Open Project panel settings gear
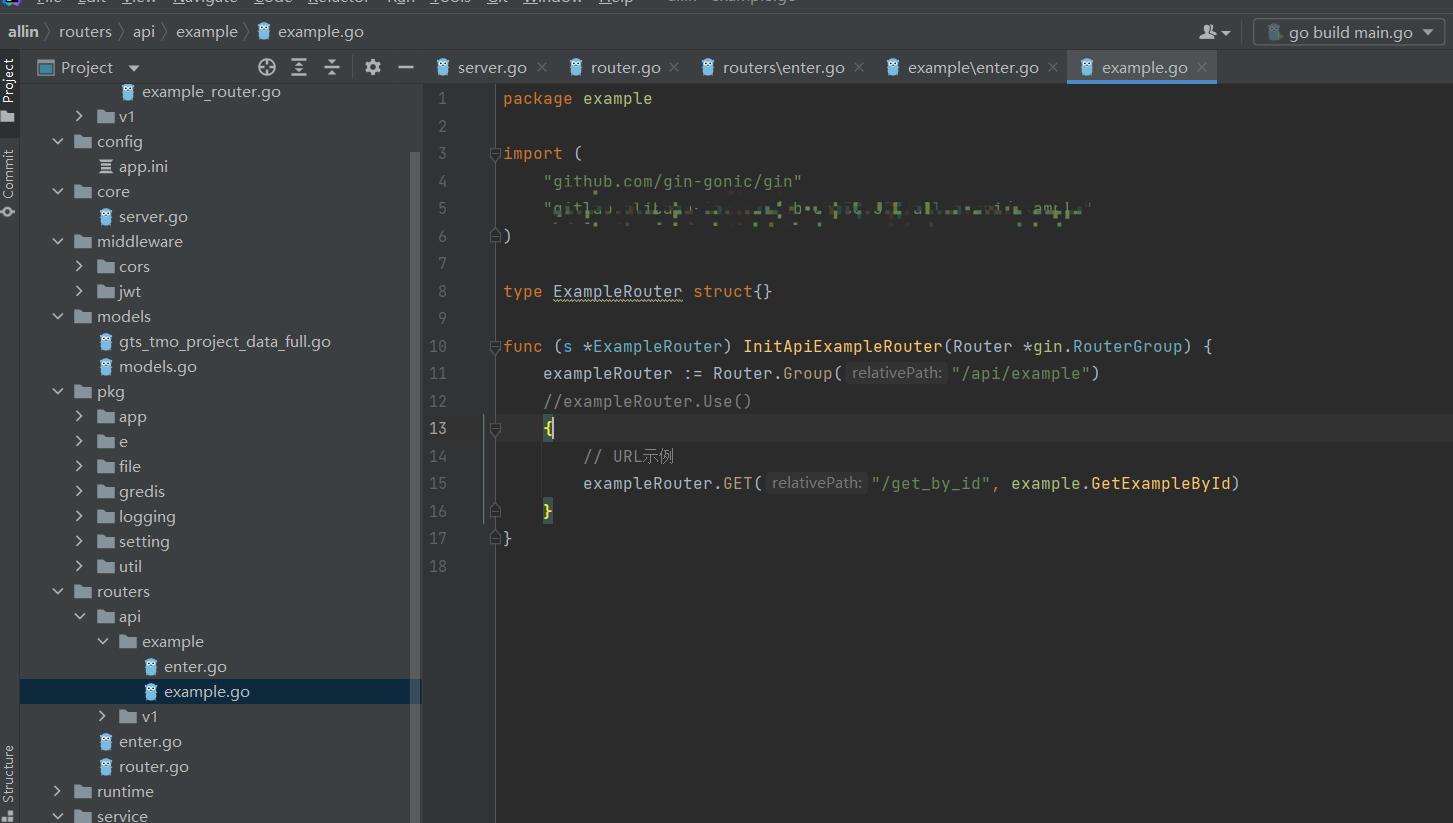 [x=373, y=67]
